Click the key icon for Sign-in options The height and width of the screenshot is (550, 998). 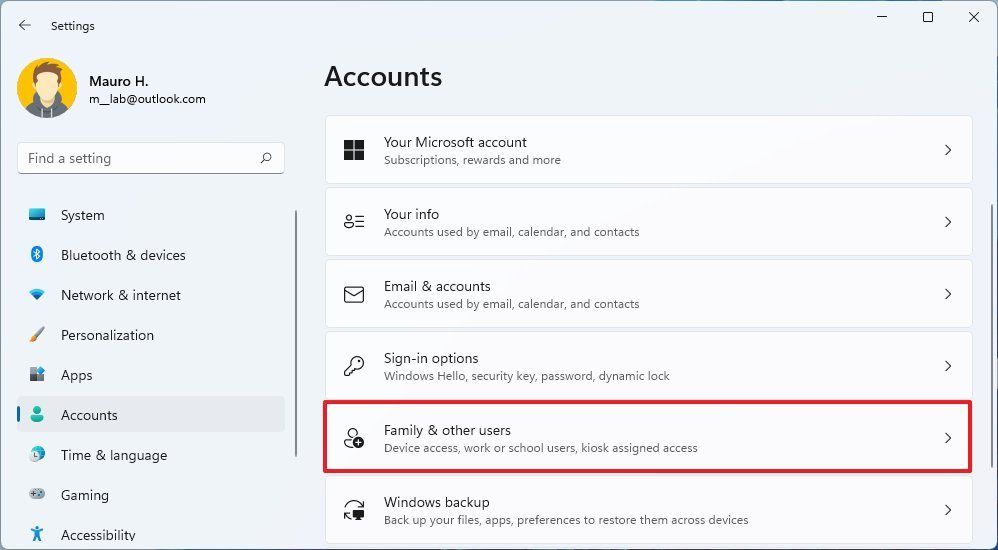(x=354, y=366)
